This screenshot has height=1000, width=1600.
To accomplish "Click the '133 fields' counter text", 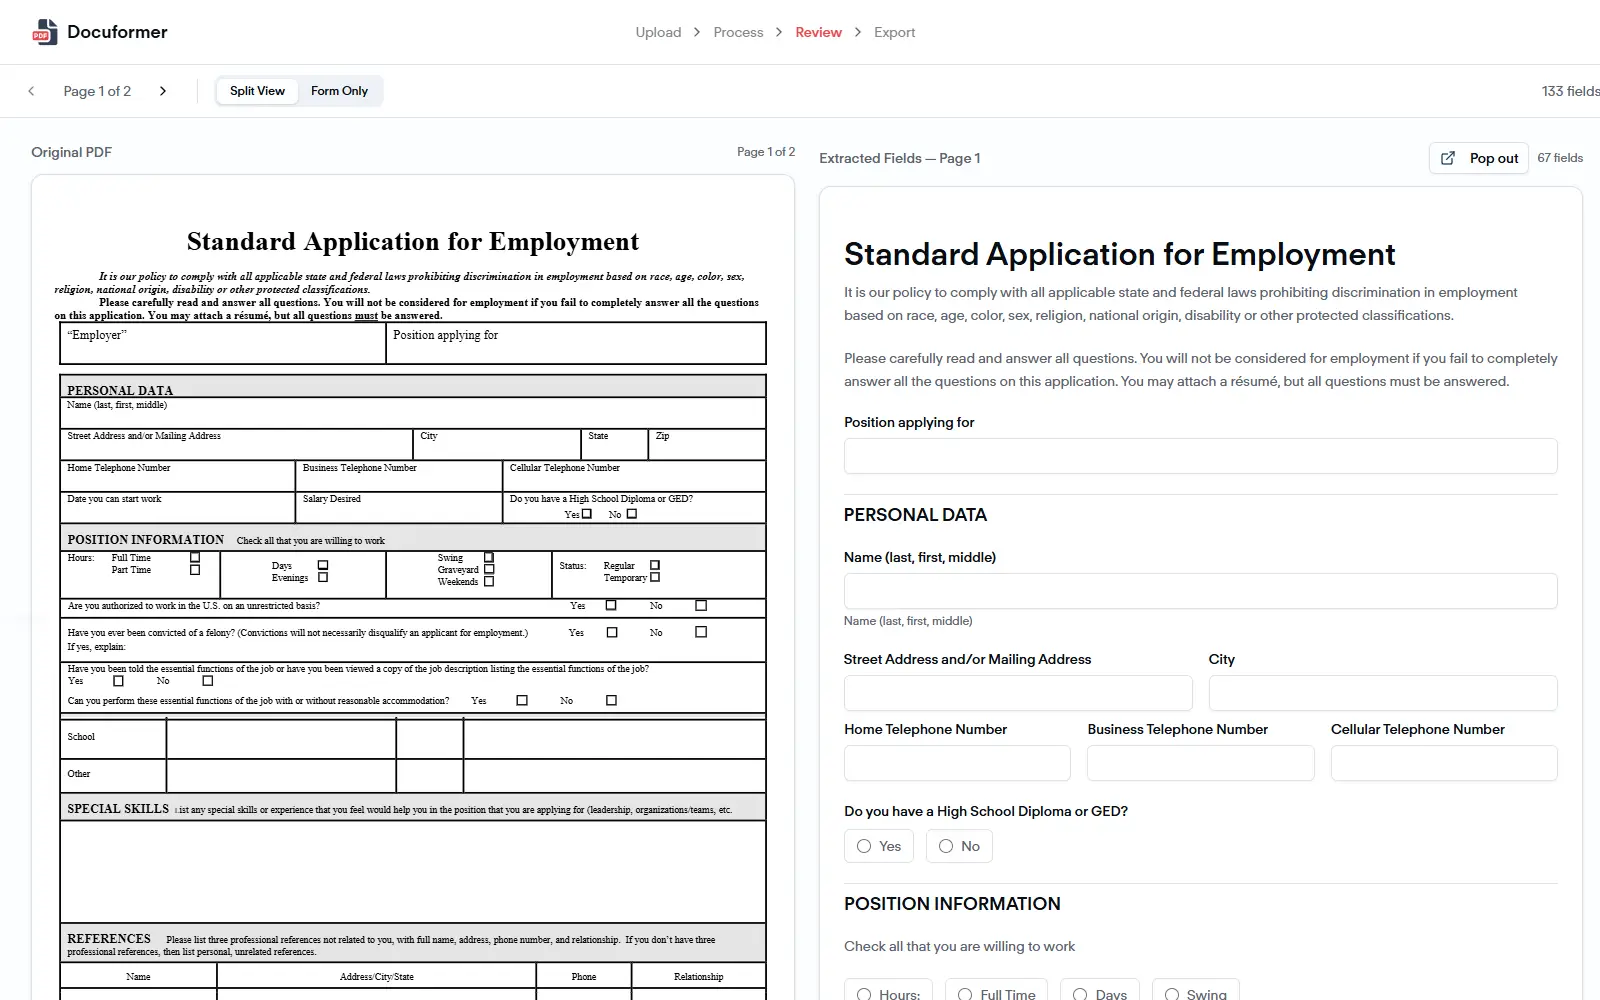I will click(1571, 91).
